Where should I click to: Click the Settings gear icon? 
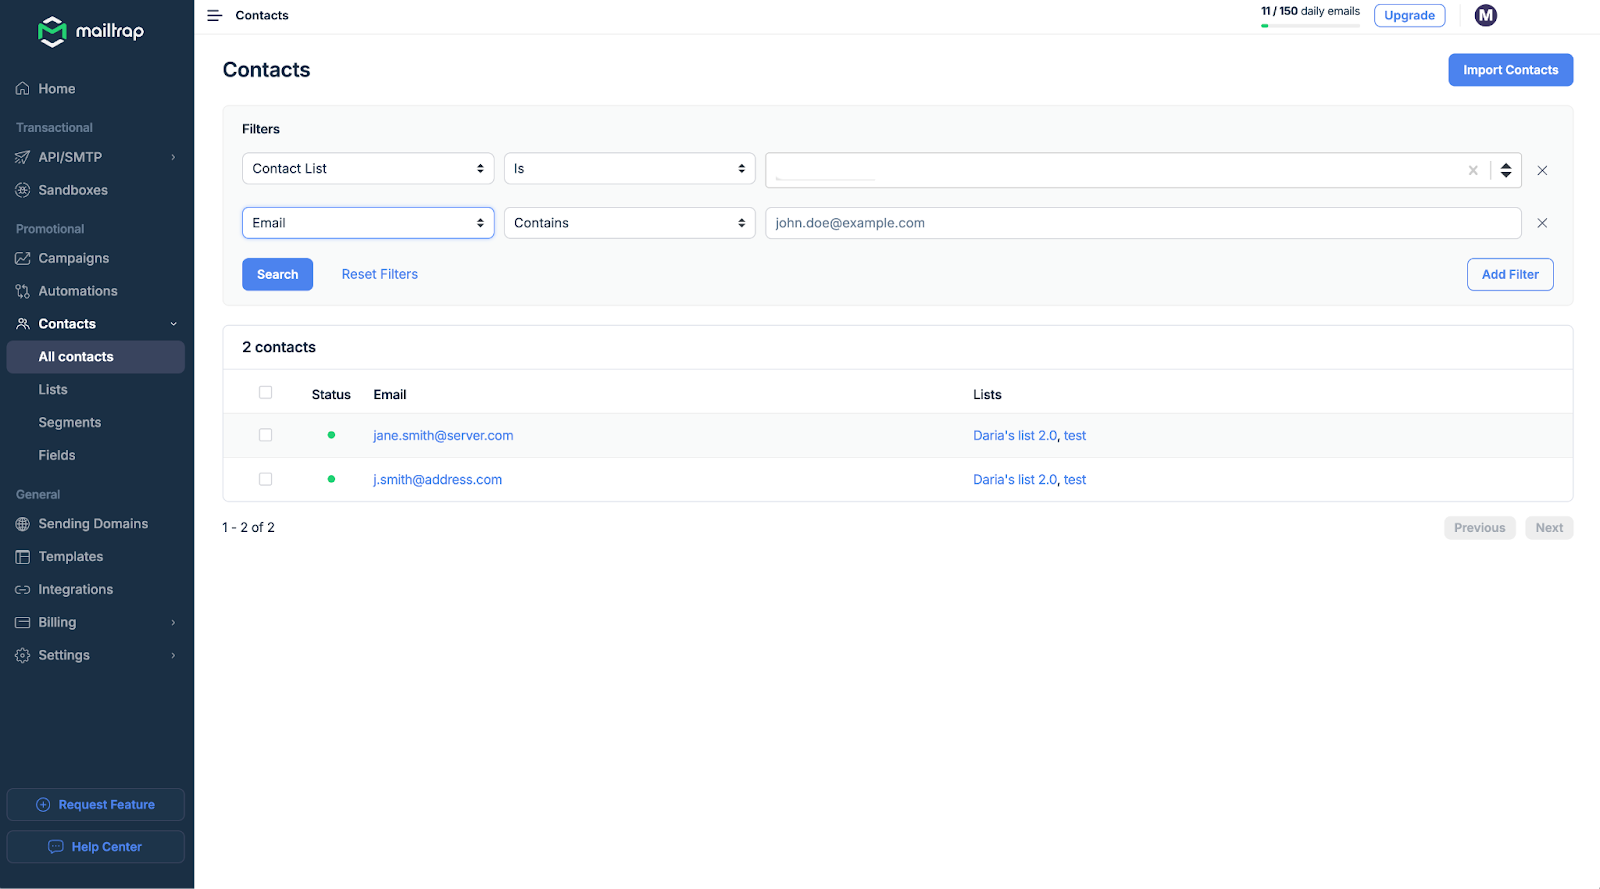click(22, 655)
